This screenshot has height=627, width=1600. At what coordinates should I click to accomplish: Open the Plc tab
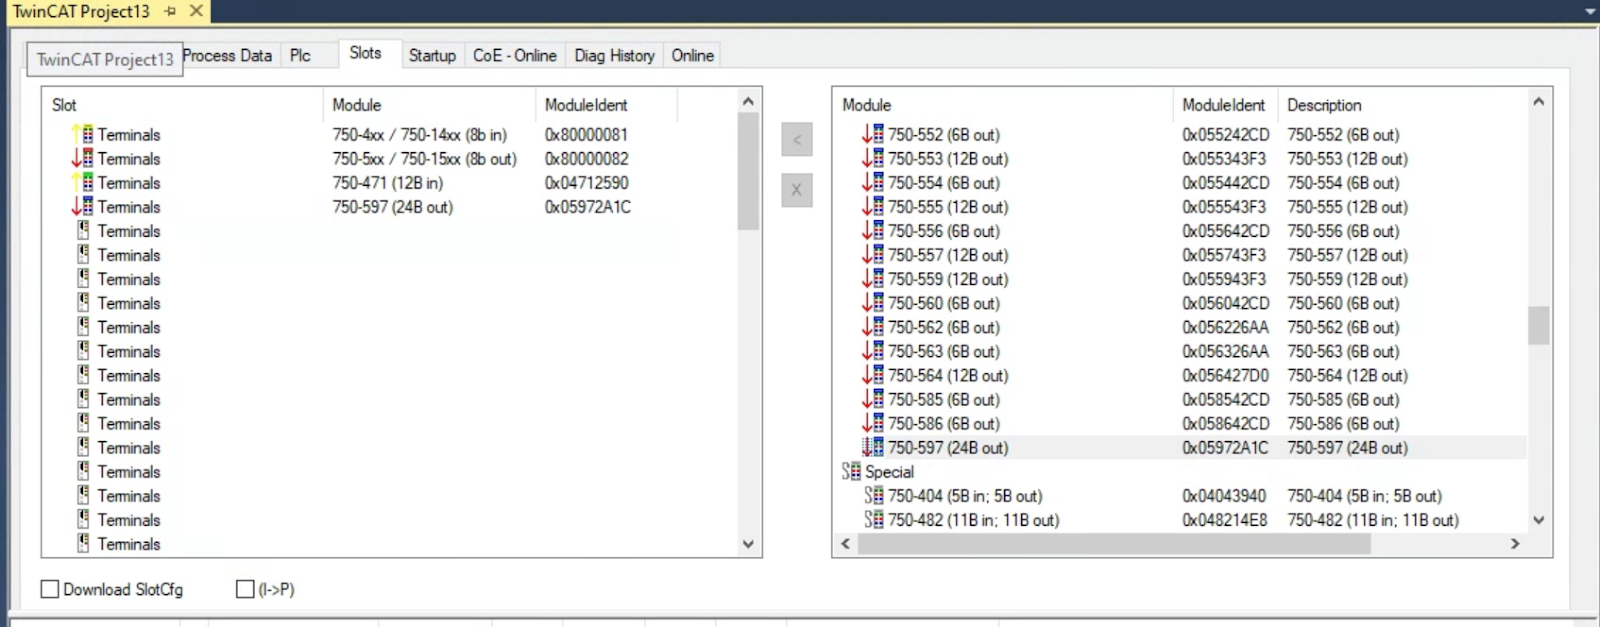click(x=300, y=55)
